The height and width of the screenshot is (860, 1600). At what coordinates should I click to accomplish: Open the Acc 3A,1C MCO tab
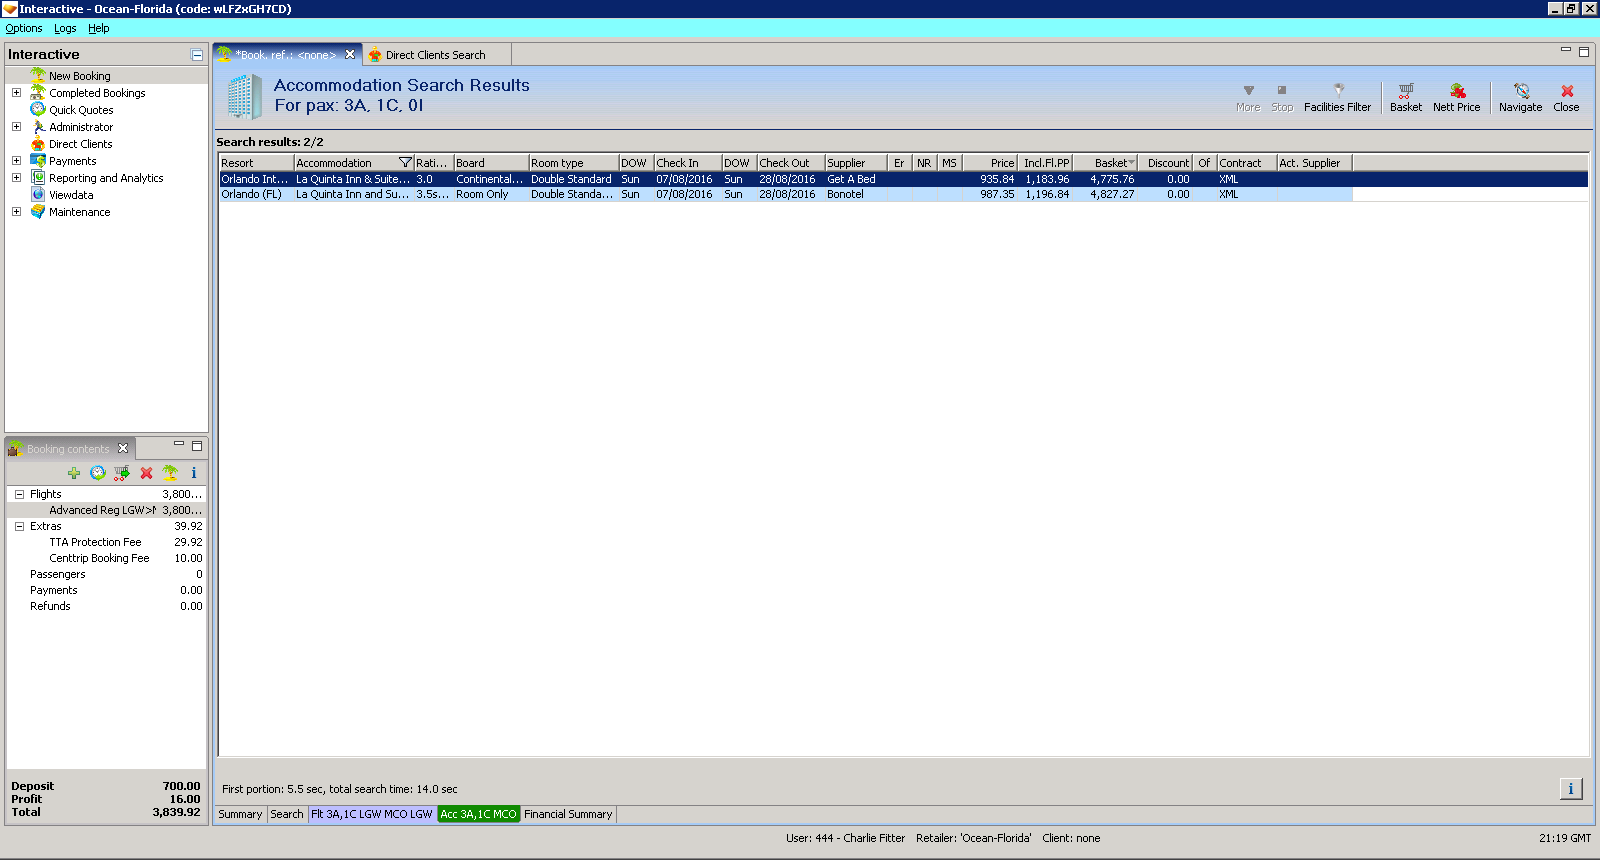tap(478, 814)
